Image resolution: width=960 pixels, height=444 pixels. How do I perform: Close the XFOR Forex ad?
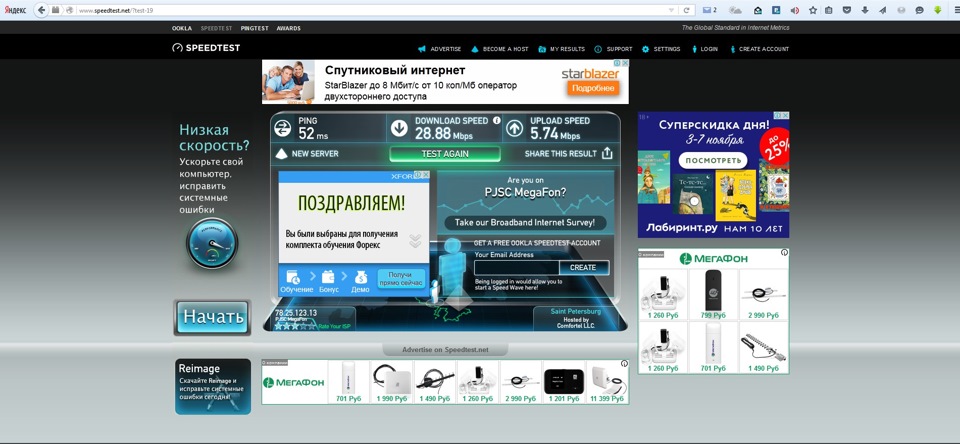(426, 175)
